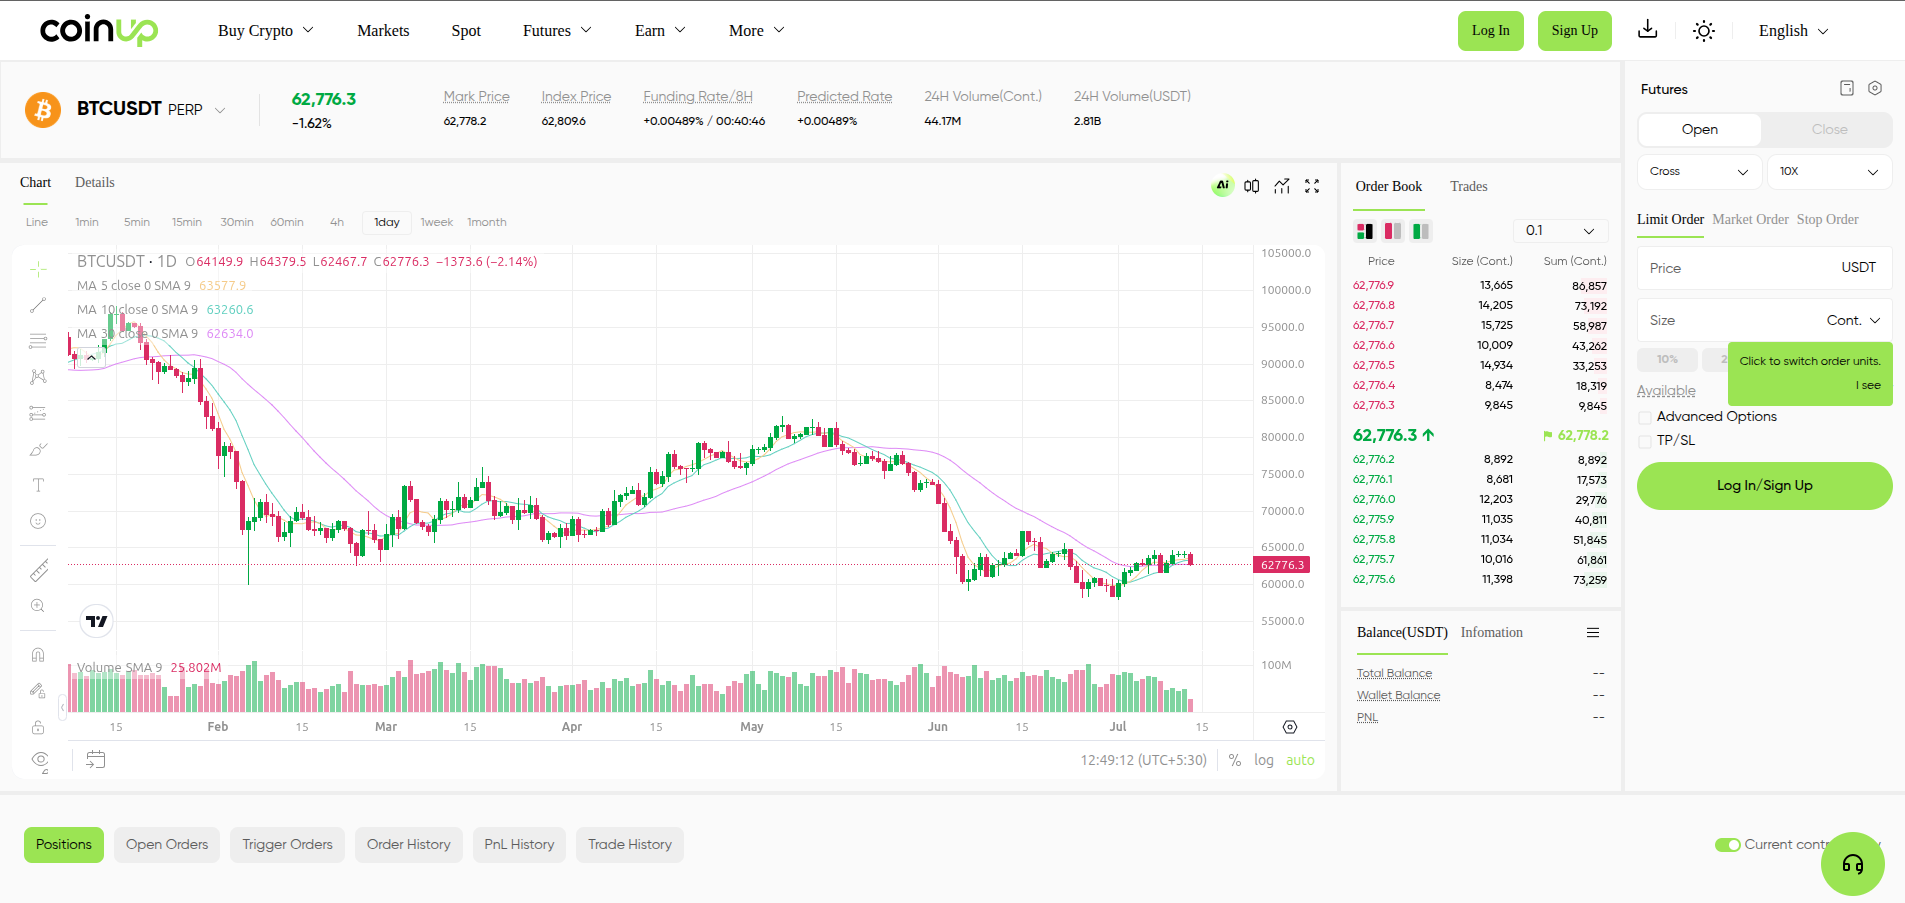Viewport: 1905px width, 903px height.
Task: Select the Stop Order tab
Action: [1827, 219]
